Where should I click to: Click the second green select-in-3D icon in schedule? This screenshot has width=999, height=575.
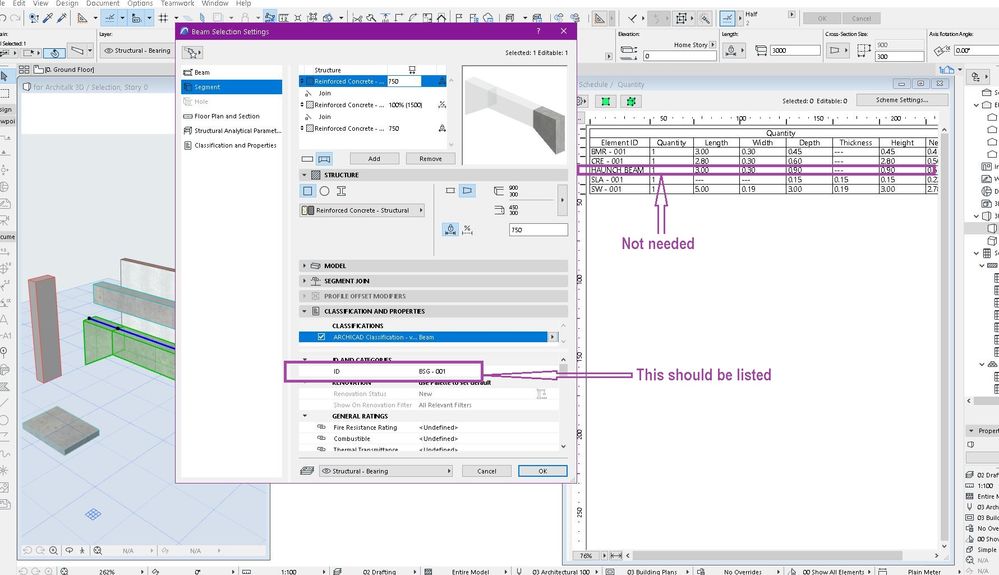coord(631,101)
